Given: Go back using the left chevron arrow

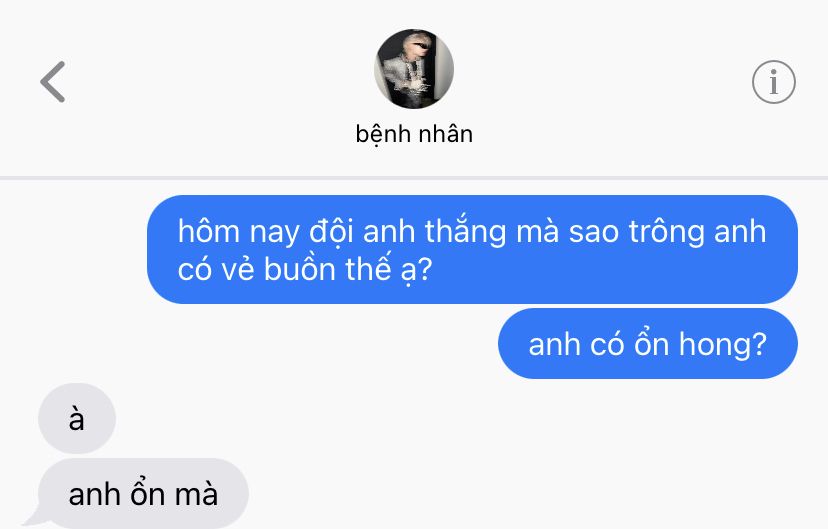Looking at the screenshot, I should (53, 82).
